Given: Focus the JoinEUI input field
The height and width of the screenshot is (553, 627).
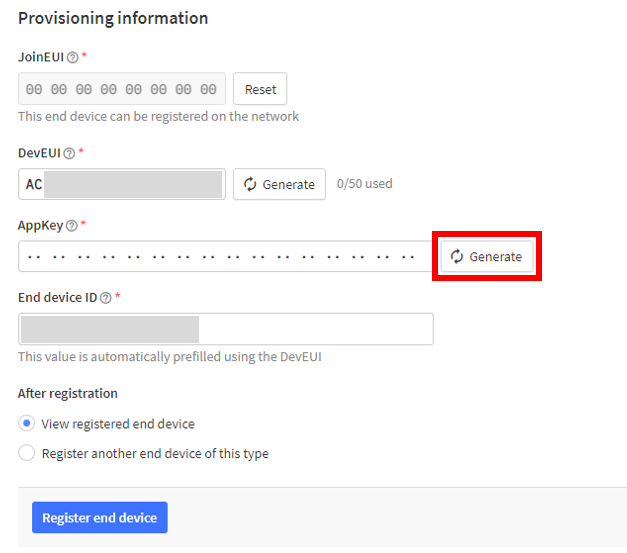Looking at the screenshot, I should 122,89.
